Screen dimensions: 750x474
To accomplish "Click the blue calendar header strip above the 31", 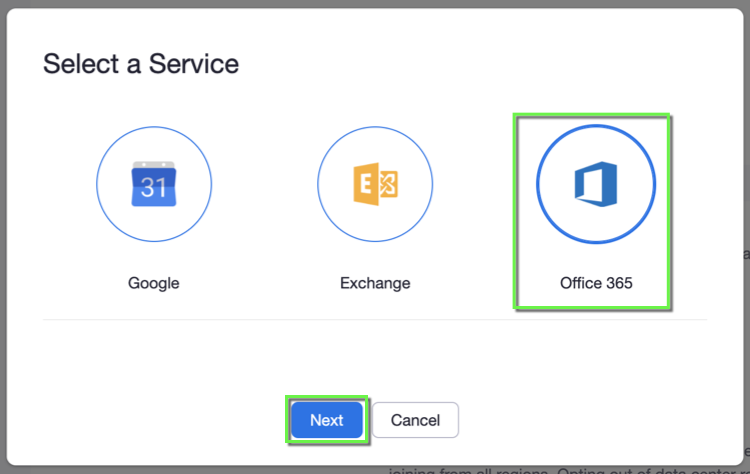I will coord(153,168).
